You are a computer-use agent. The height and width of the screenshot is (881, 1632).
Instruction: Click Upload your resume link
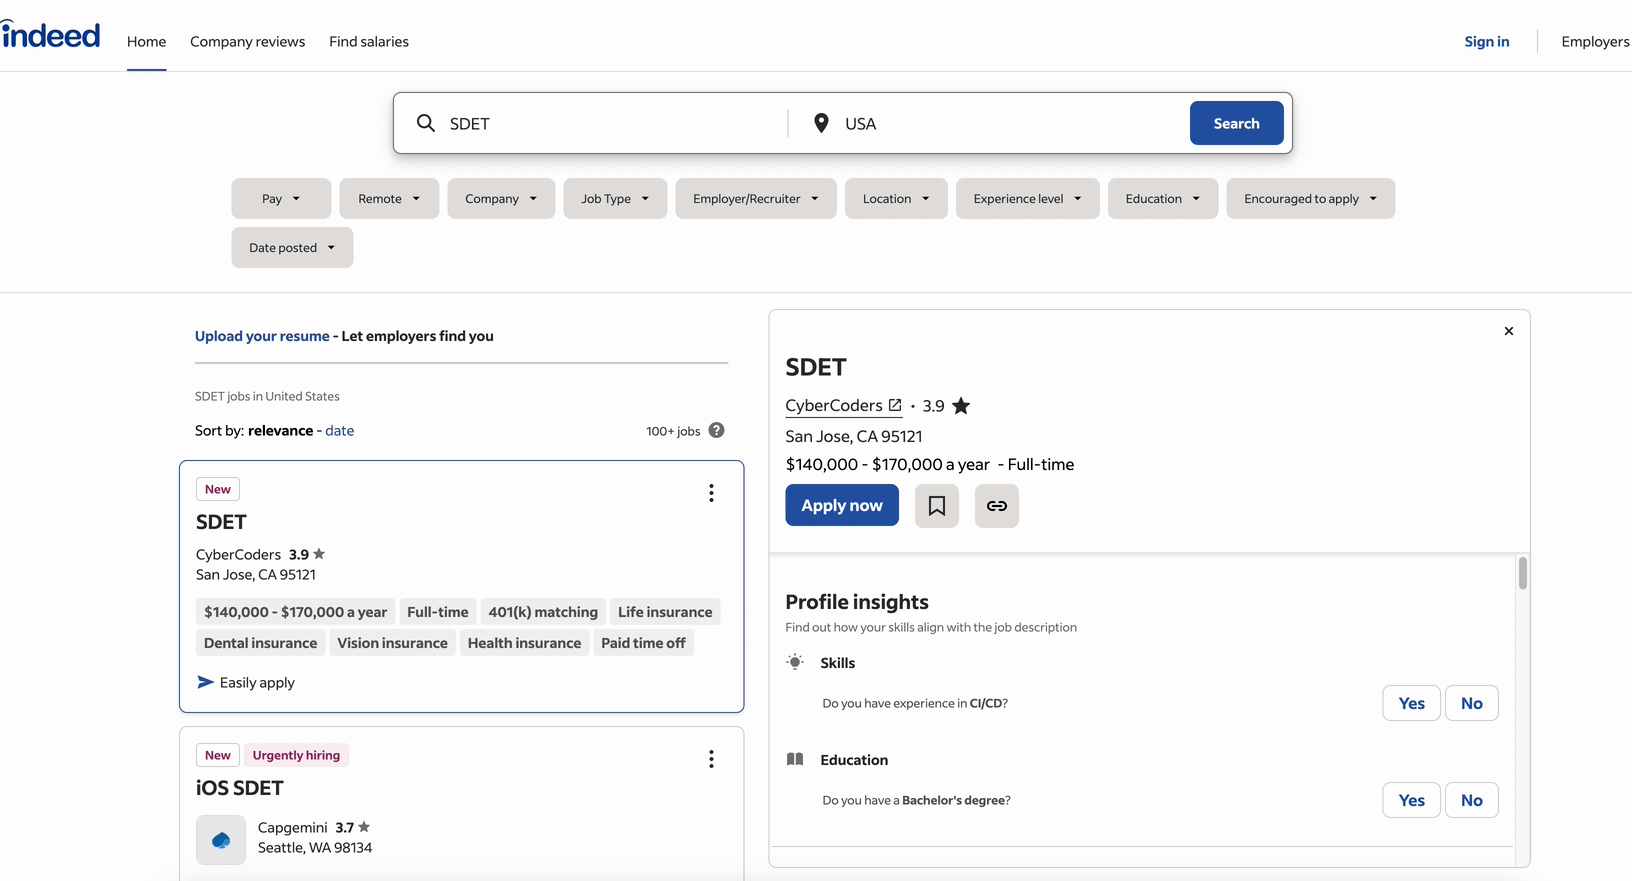click(x=262, y=336)
